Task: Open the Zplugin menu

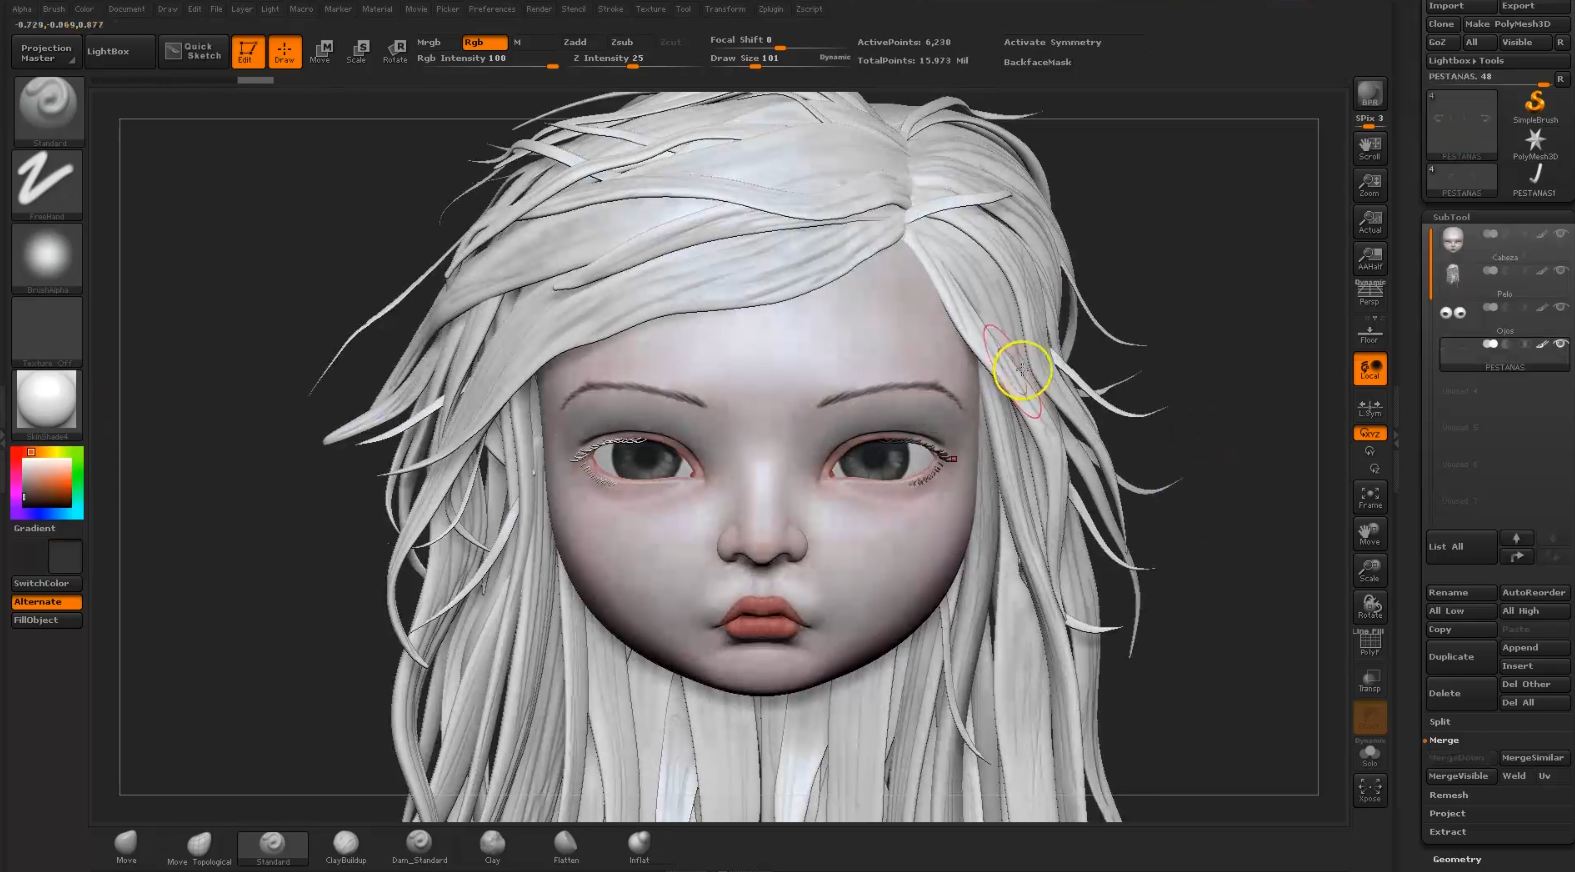Action: coord(771,9)
